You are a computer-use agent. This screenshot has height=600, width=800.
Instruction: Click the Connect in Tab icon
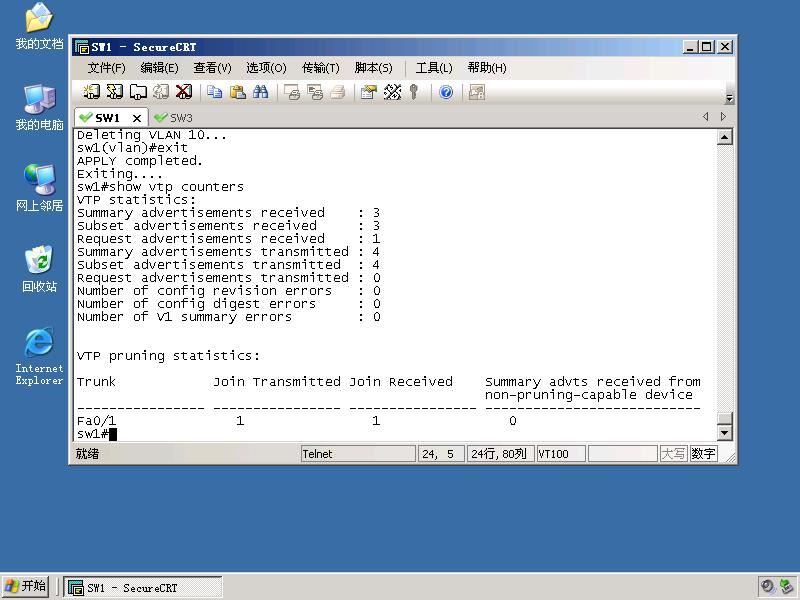coord(138,92)
